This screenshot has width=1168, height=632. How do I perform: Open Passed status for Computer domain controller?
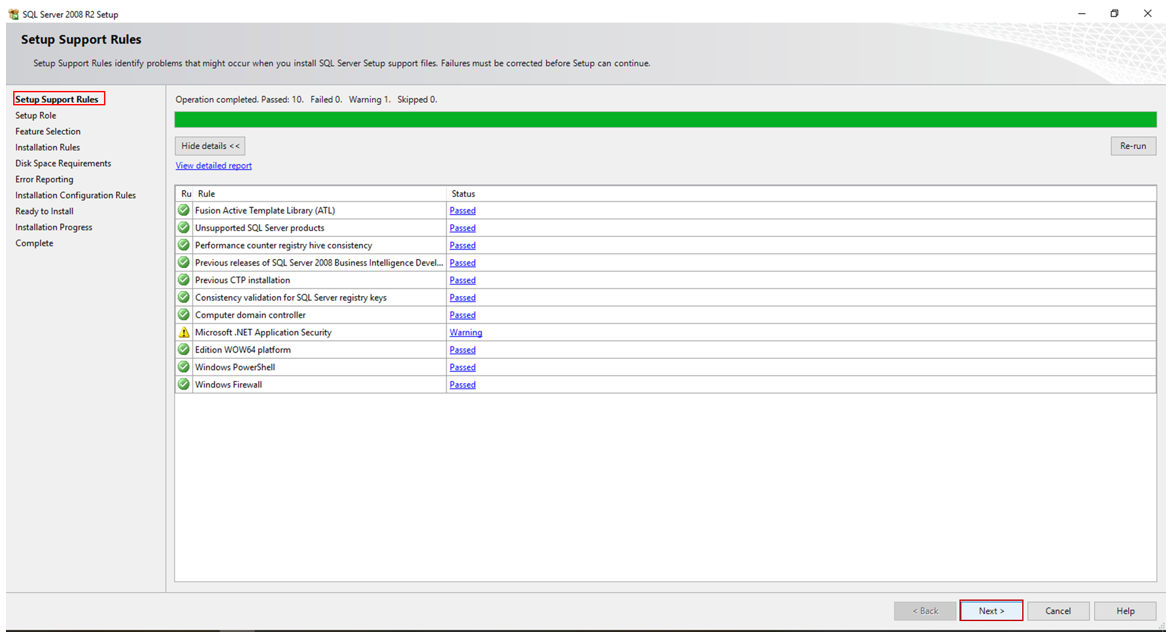(463, 315)
